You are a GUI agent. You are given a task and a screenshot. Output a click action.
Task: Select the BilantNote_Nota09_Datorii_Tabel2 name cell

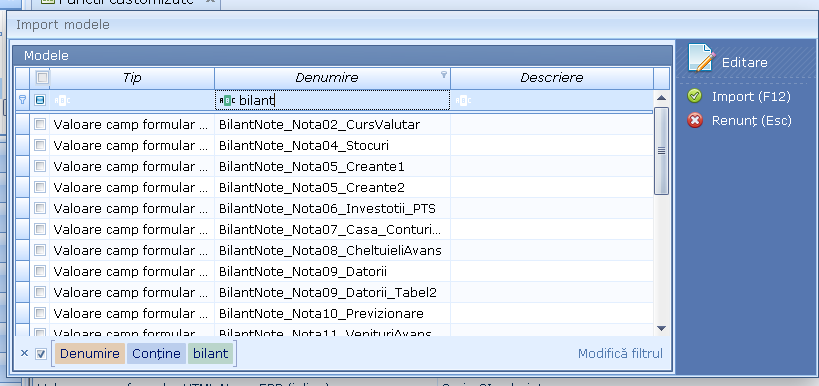click(x=332, y=292)
